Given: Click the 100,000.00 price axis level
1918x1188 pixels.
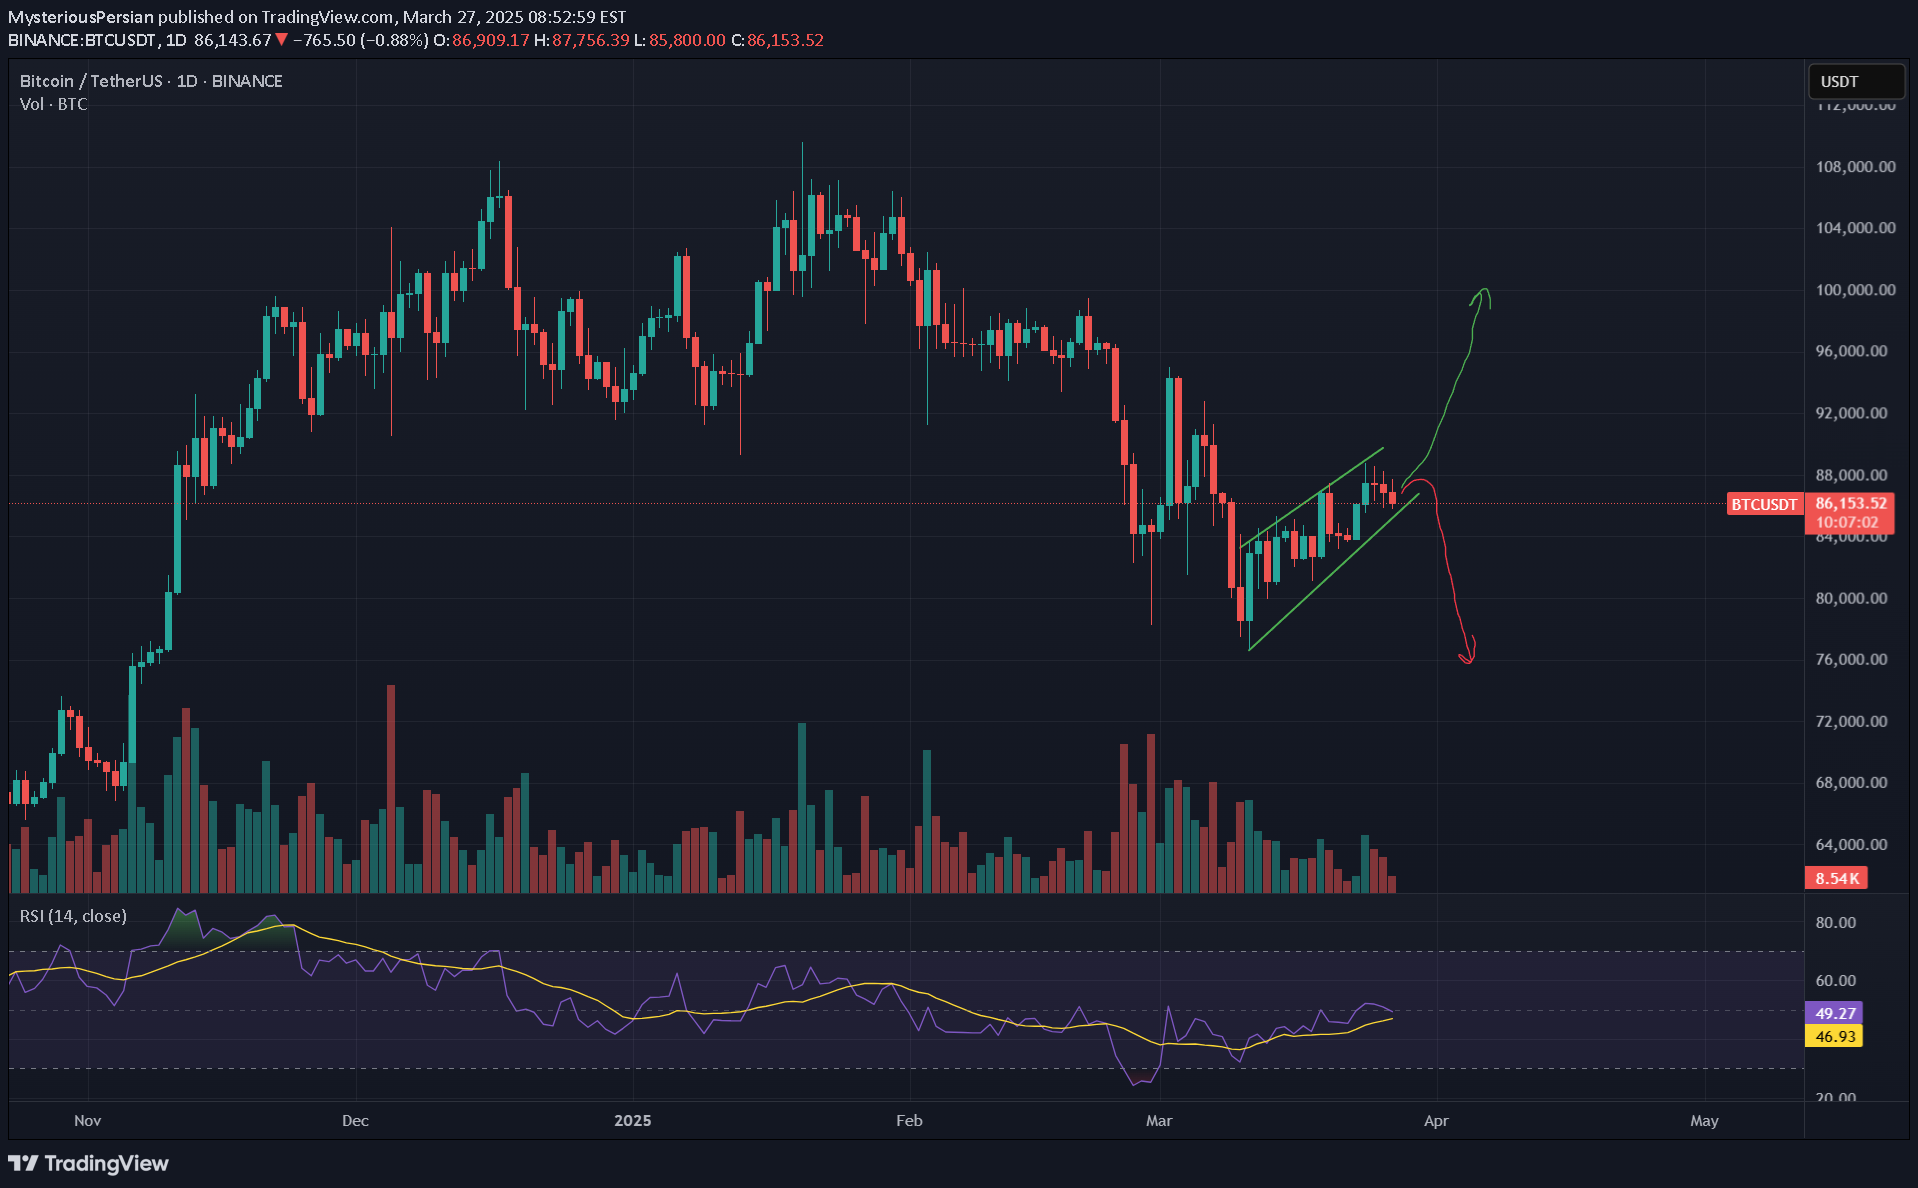Looking at the screenshot, I should click(x=1855, y=290).
